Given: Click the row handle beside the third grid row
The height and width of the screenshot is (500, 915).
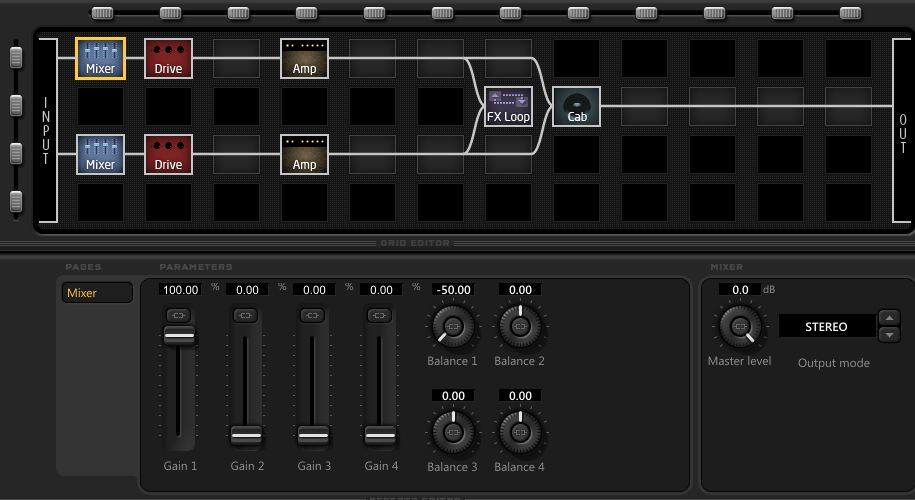Looking at the screenshot, I should 16,153.
